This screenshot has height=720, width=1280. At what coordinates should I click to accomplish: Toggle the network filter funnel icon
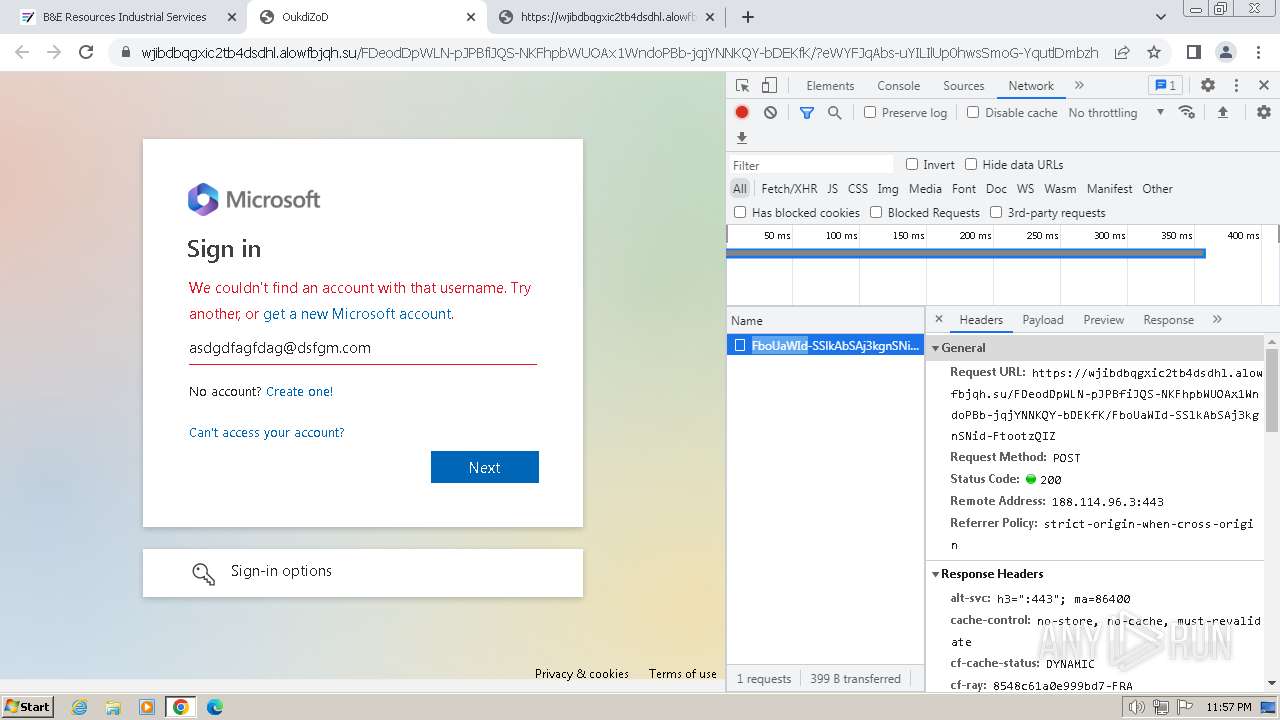pos(807,113)
